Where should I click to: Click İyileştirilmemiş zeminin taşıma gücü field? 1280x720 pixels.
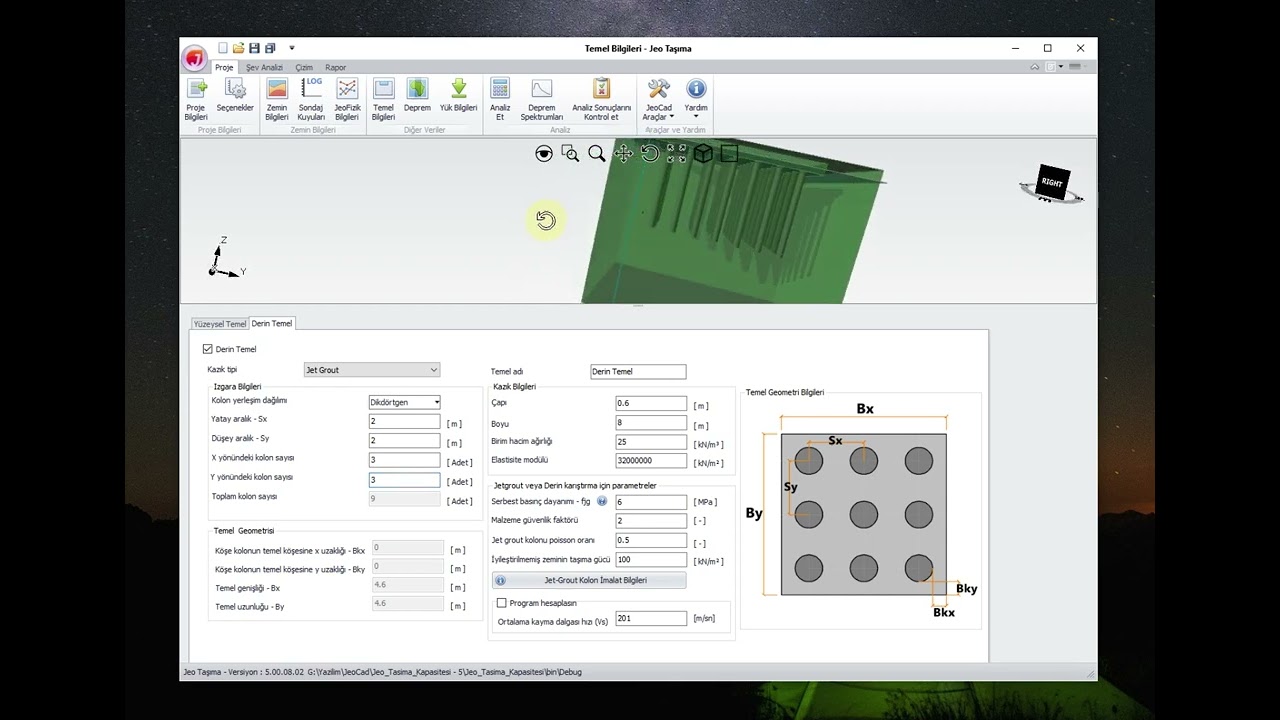point(651,560)
